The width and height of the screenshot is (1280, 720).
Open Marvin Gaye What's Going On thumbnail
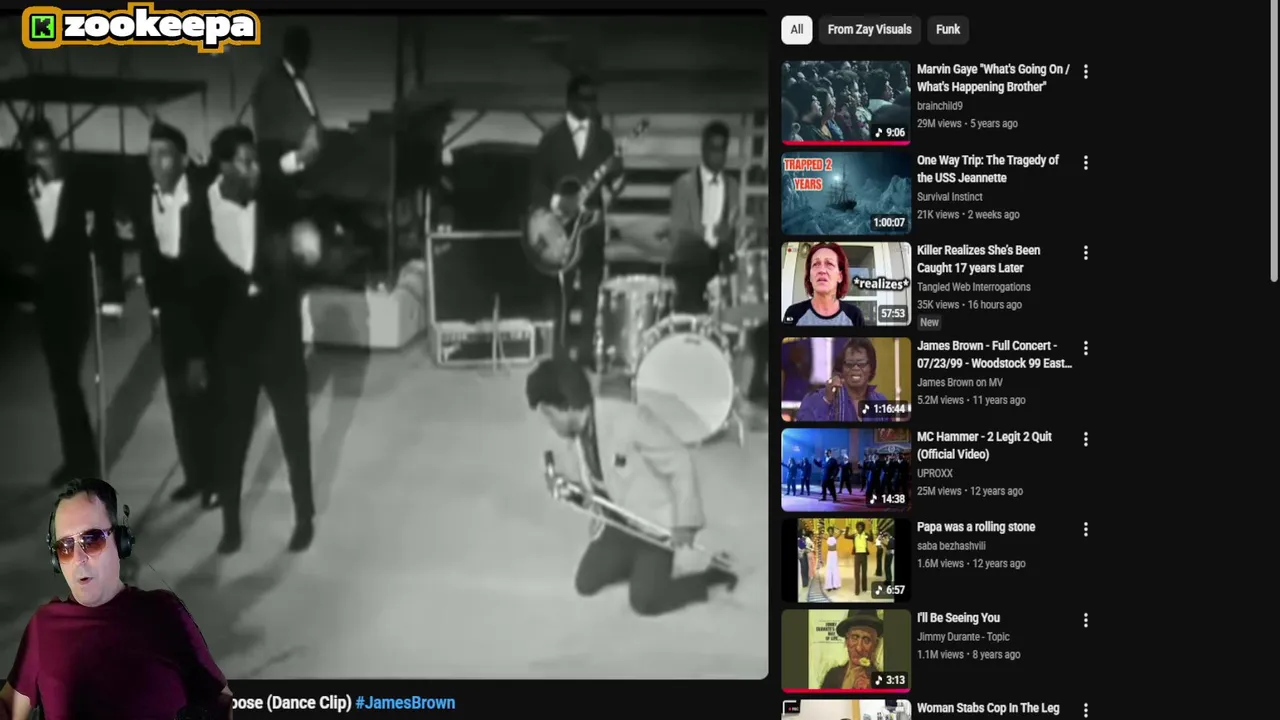tap(846, 103)
